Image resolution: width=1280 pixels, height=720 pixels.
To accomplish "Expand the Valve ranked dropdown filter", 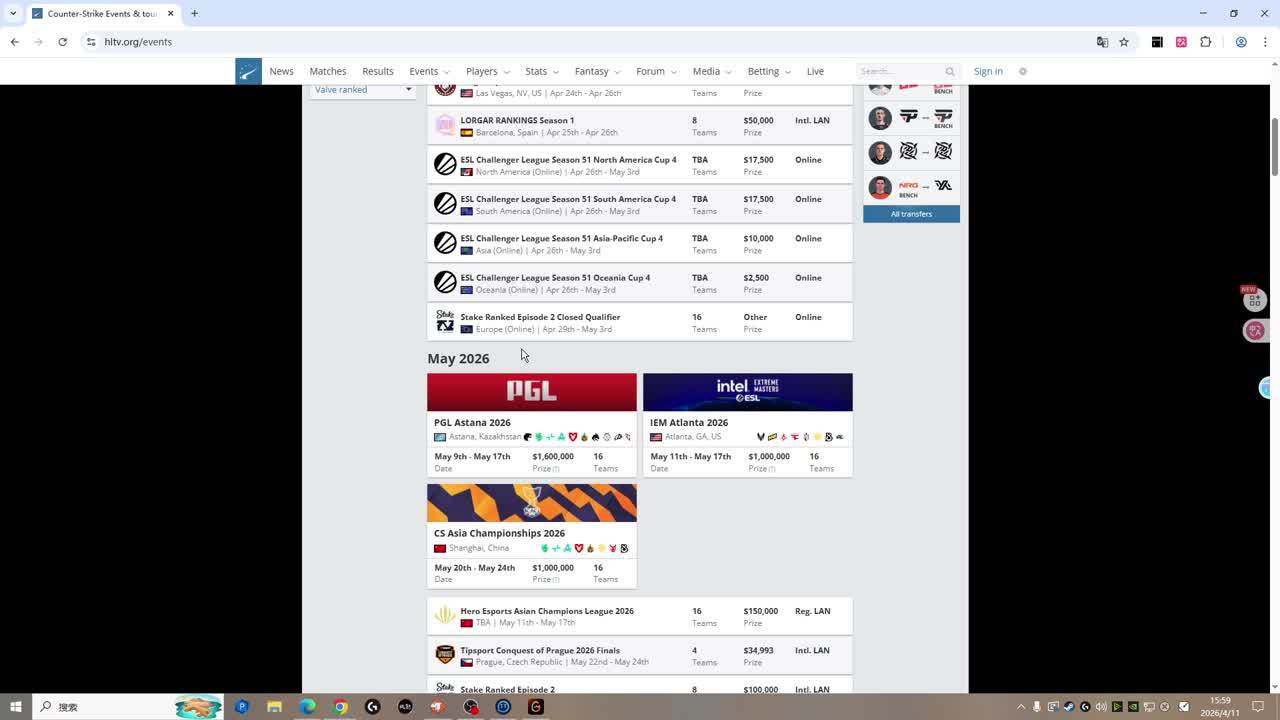I will coord(363,90).
